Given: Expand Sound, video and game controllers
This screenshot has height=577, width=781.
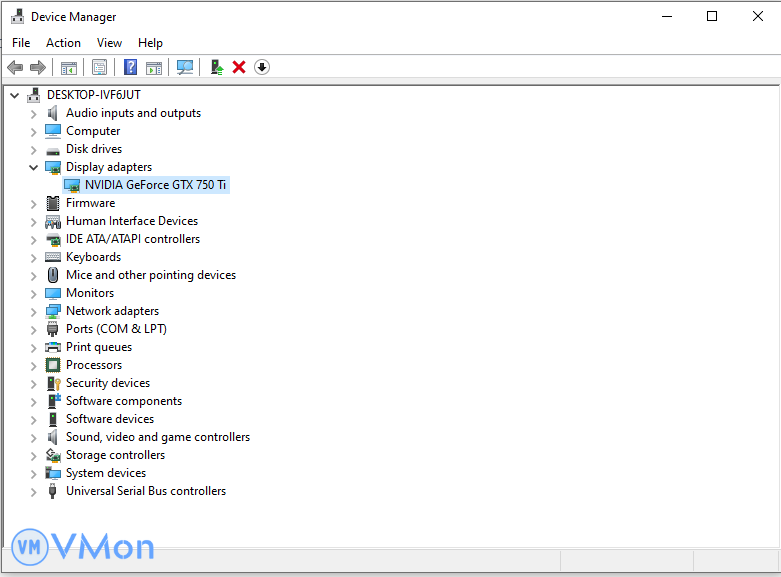Looking at the screenshot, I should (33, 437).
